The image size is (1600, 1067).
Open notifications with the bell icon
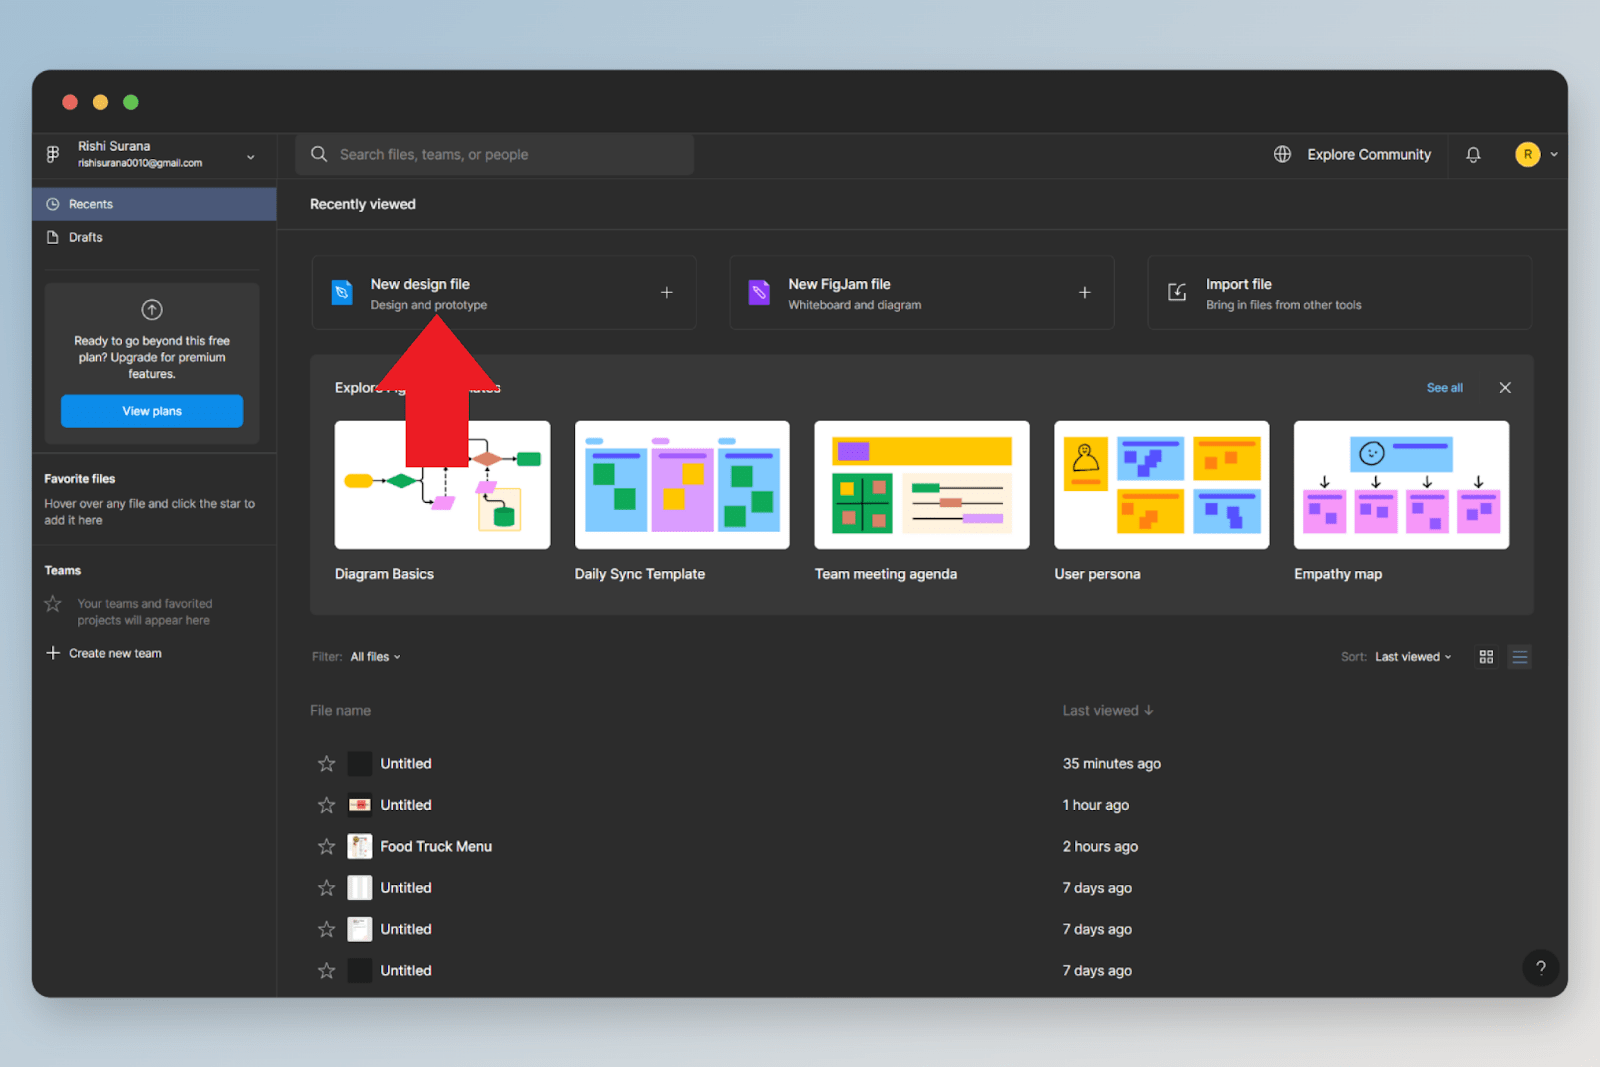[1473, 154]
